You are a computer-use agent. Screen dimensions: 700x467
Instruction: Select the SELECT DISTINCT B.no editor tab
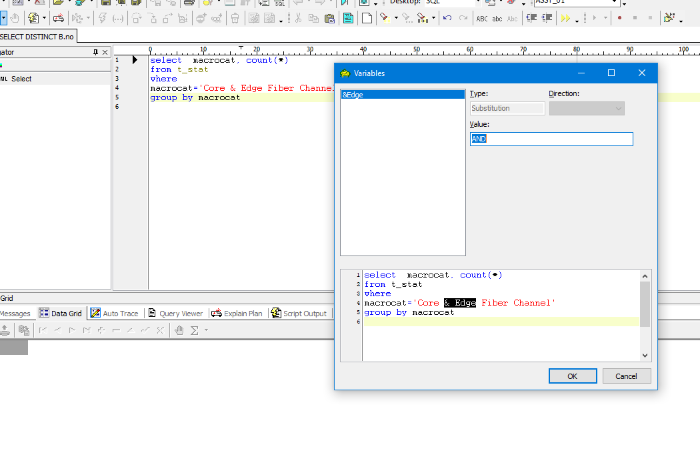tap(38, 37)
